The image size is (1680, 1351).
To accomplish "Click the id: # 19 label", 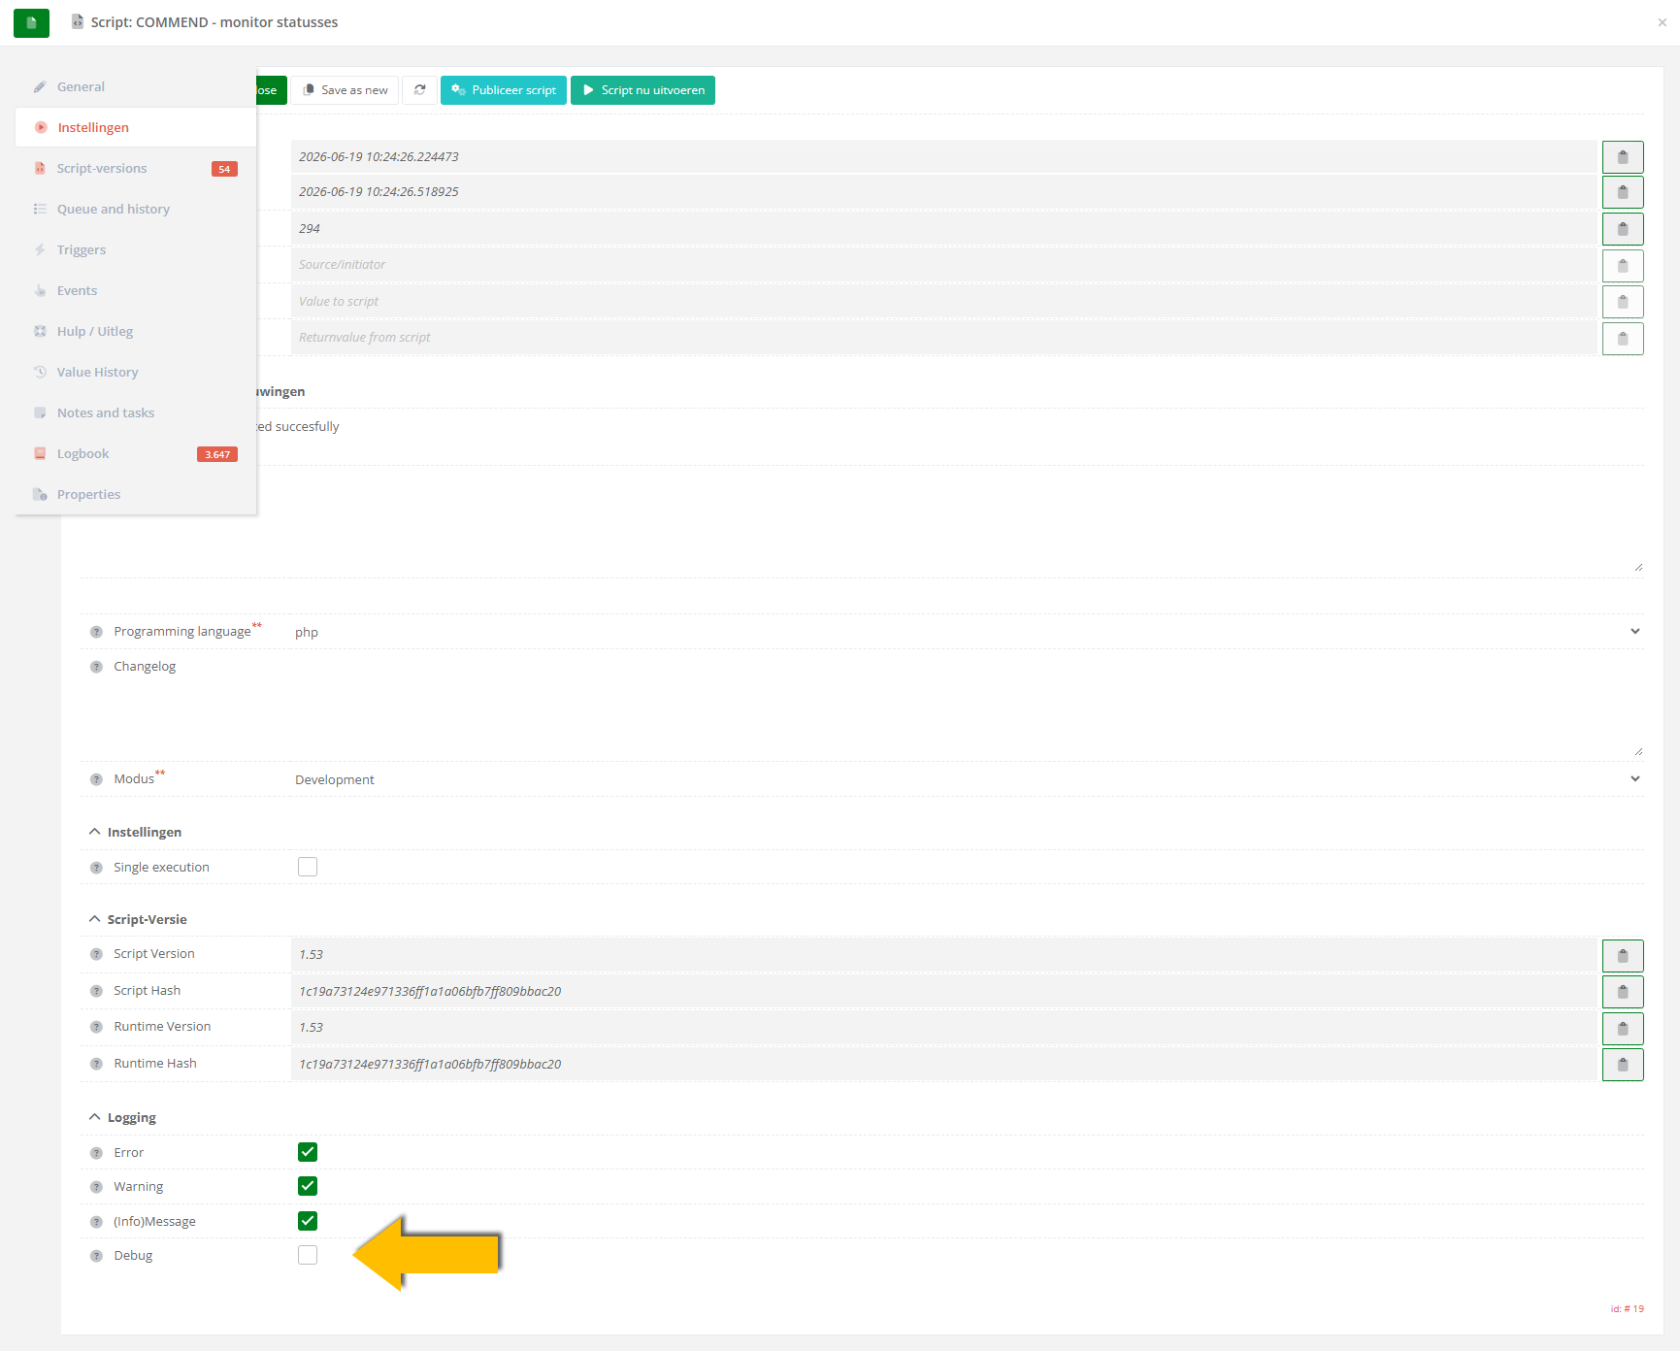I will pyautogui.click(x=1627, y=1308).
